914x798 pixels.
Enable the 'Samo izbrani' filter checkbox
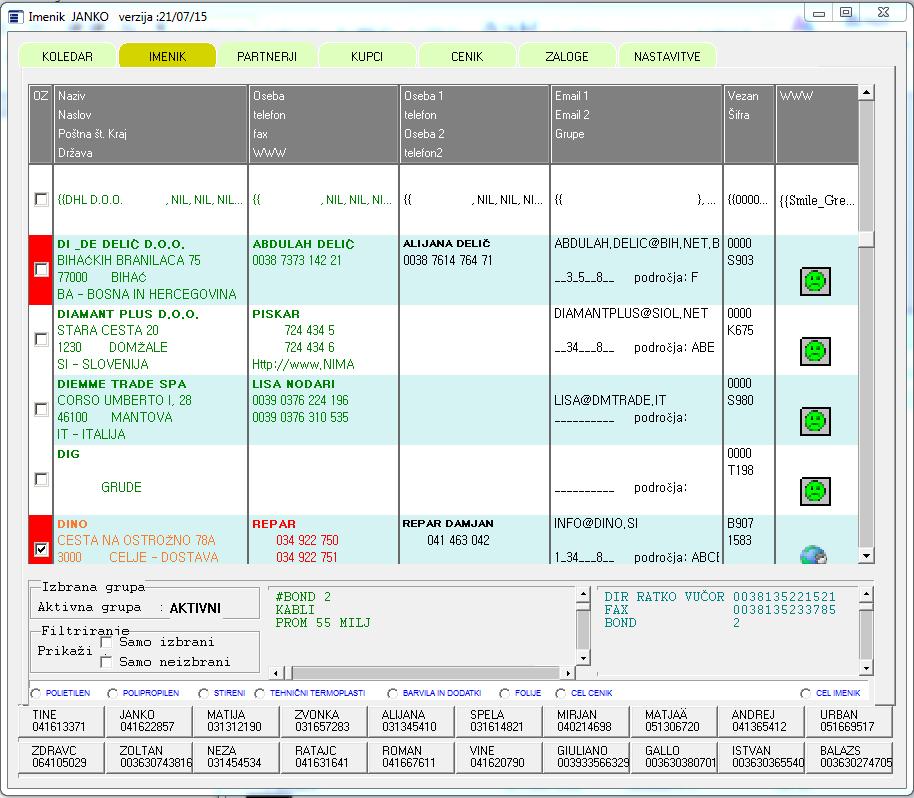(x=107, y=642)
